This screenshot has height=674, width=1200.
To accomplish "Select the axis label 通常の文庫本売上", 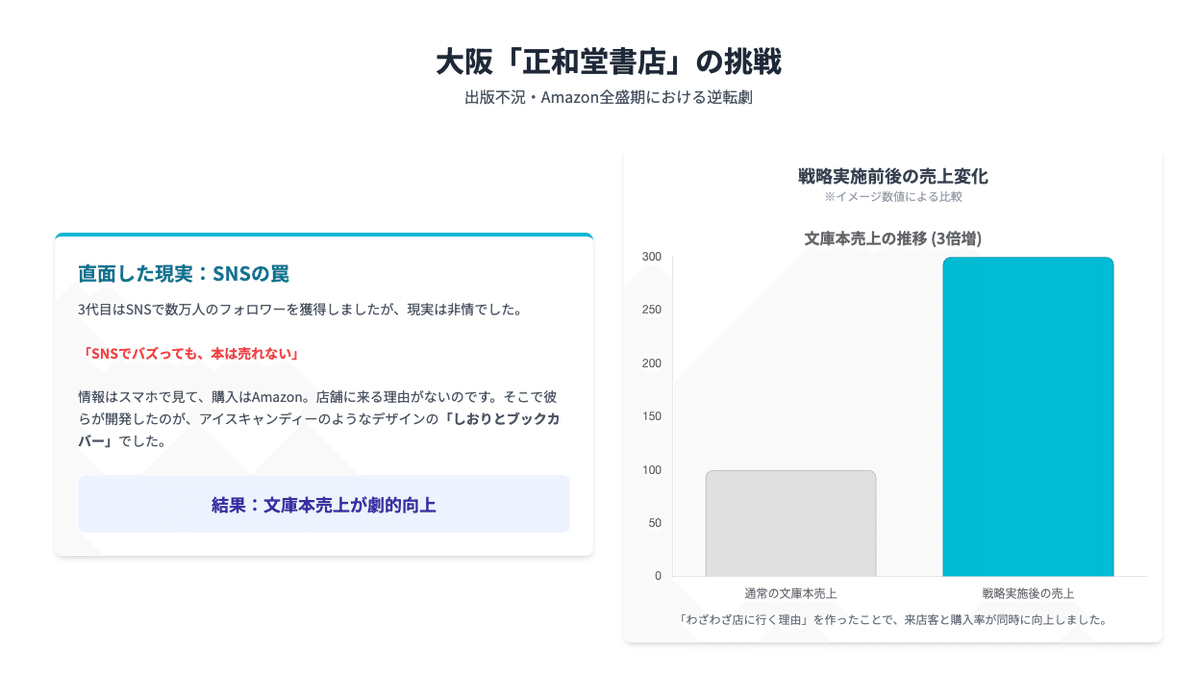I will coord(790,592).
